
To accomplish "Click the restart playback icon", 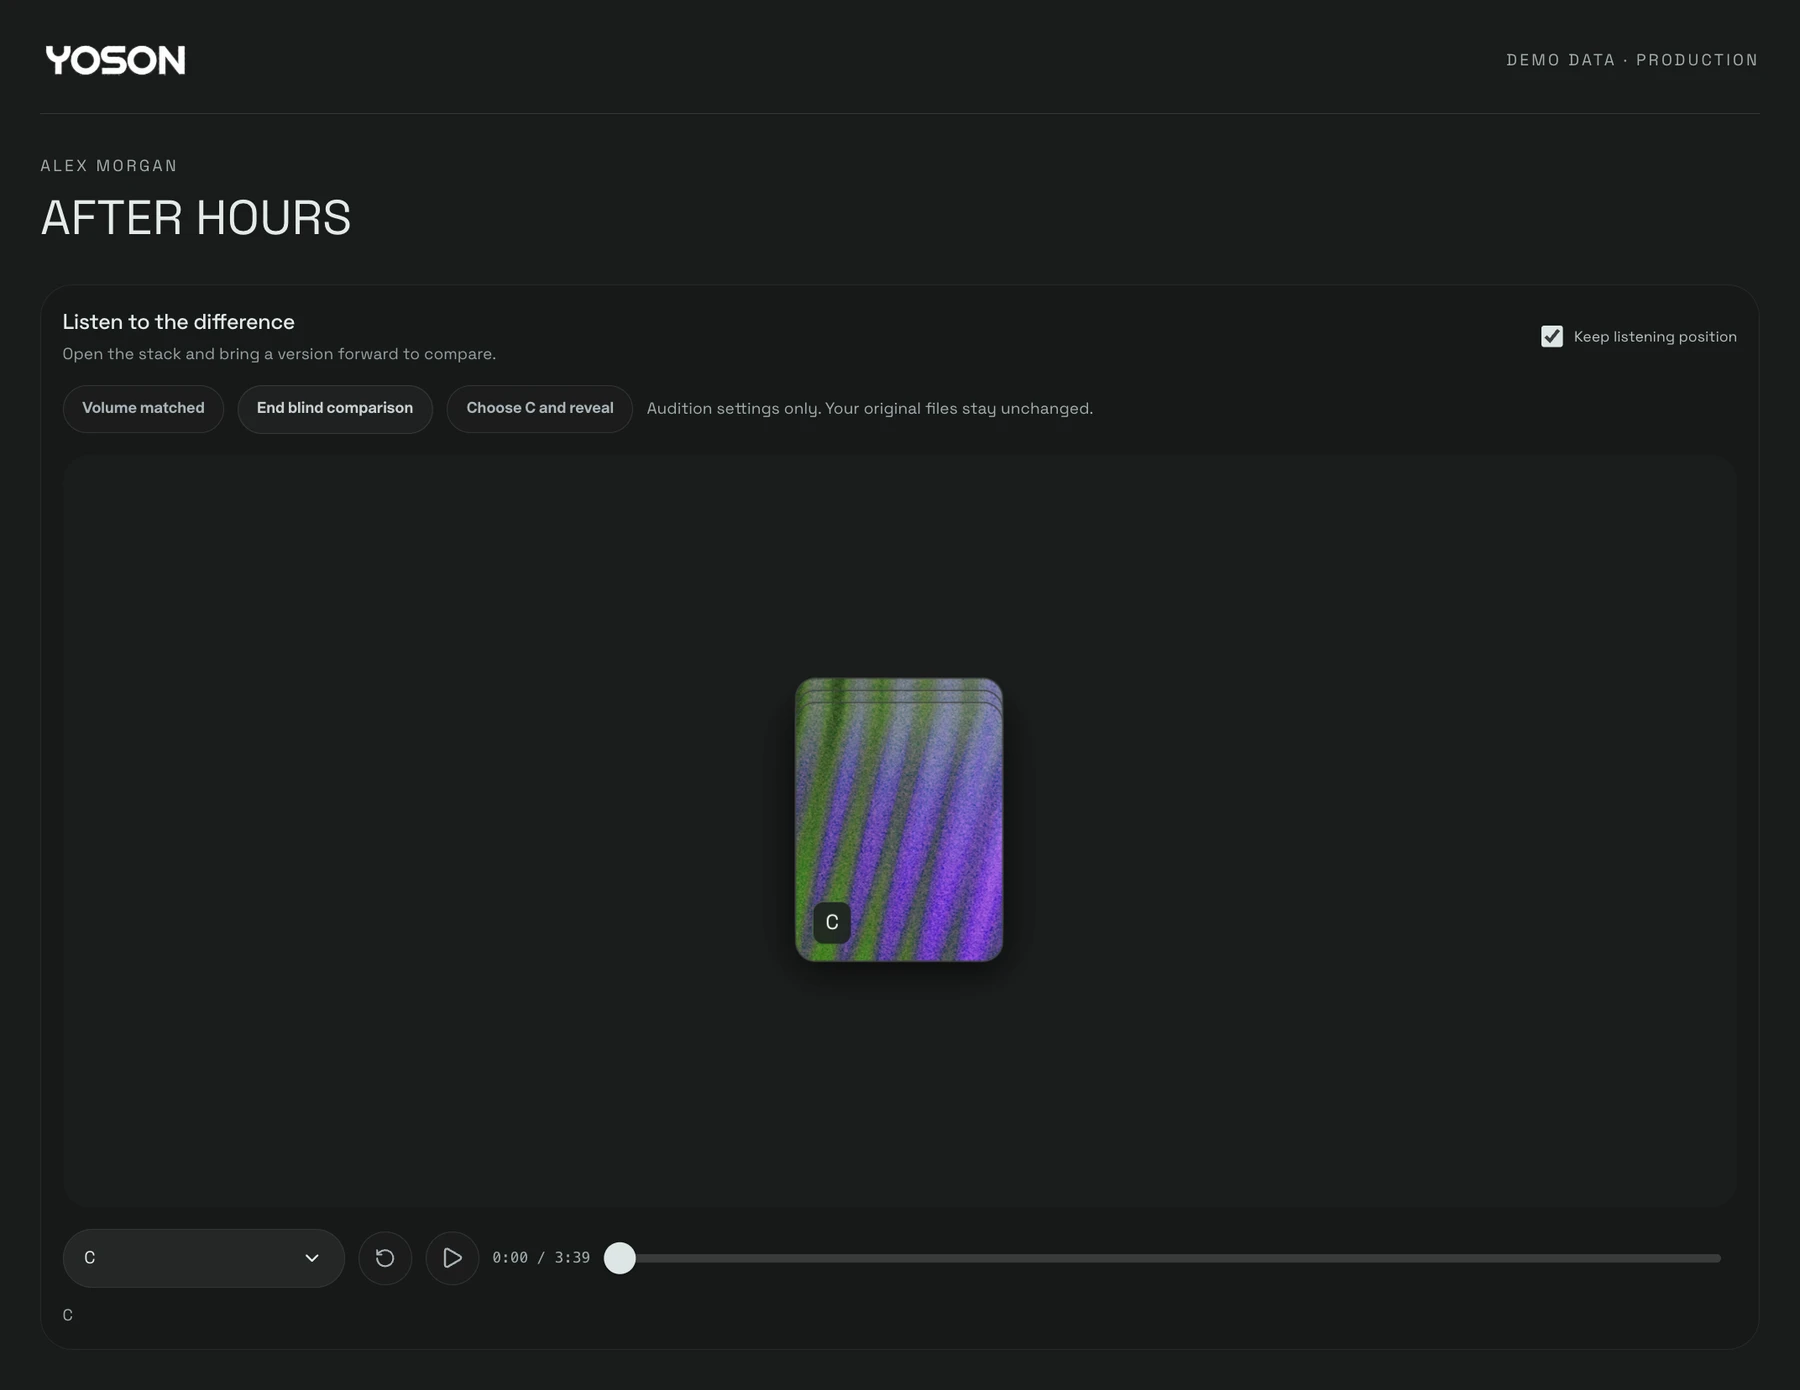I will 385,1258.
